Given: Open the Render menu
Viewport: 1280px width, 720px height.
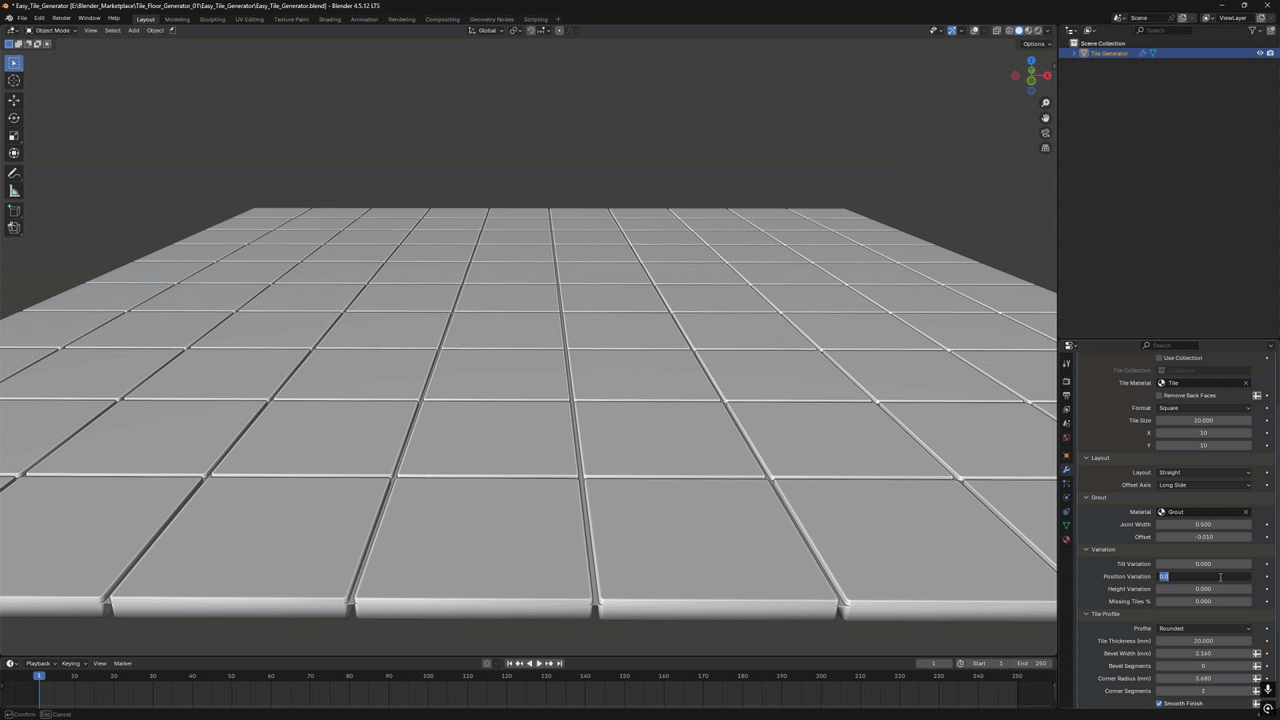Looking at the screenshot, I should click(x=61, y=18).
